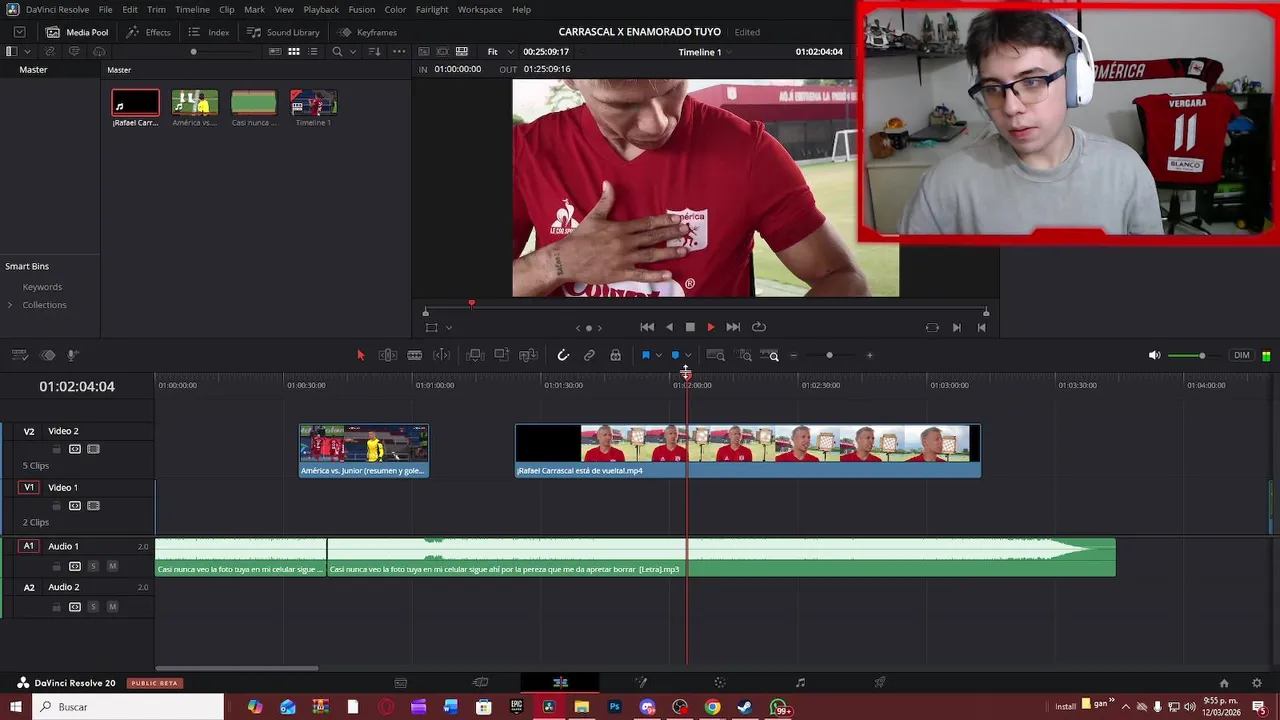1280x720 pixels.
Task: Toggle lock on Video 2 track
Action: pyautogui.click(x=57, y=449)
